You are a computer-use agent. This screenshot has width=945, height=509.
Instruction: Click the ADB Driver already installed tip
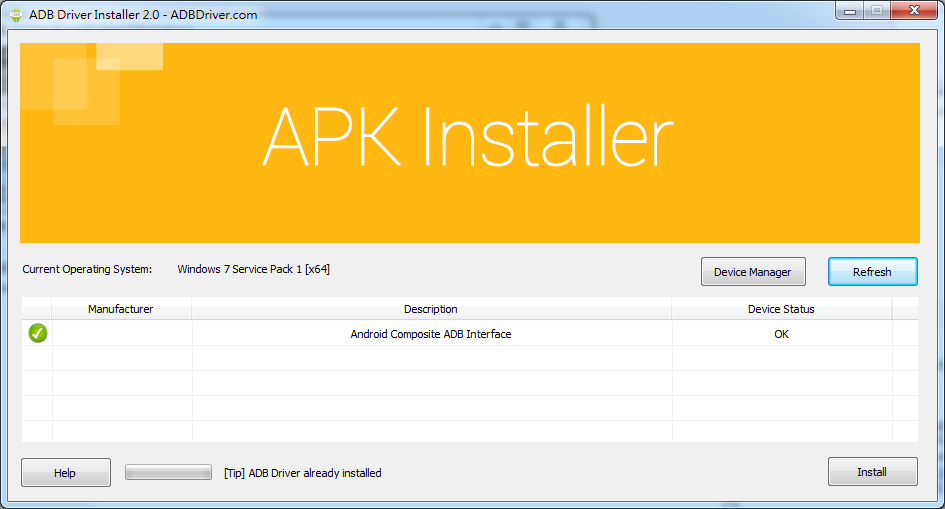(303, 473)
